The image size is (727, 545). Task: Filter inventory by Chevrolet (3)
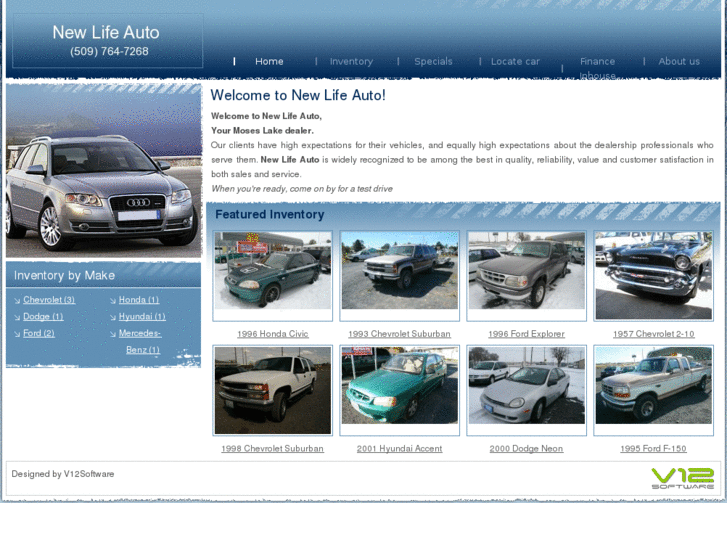tap(49, 300)
